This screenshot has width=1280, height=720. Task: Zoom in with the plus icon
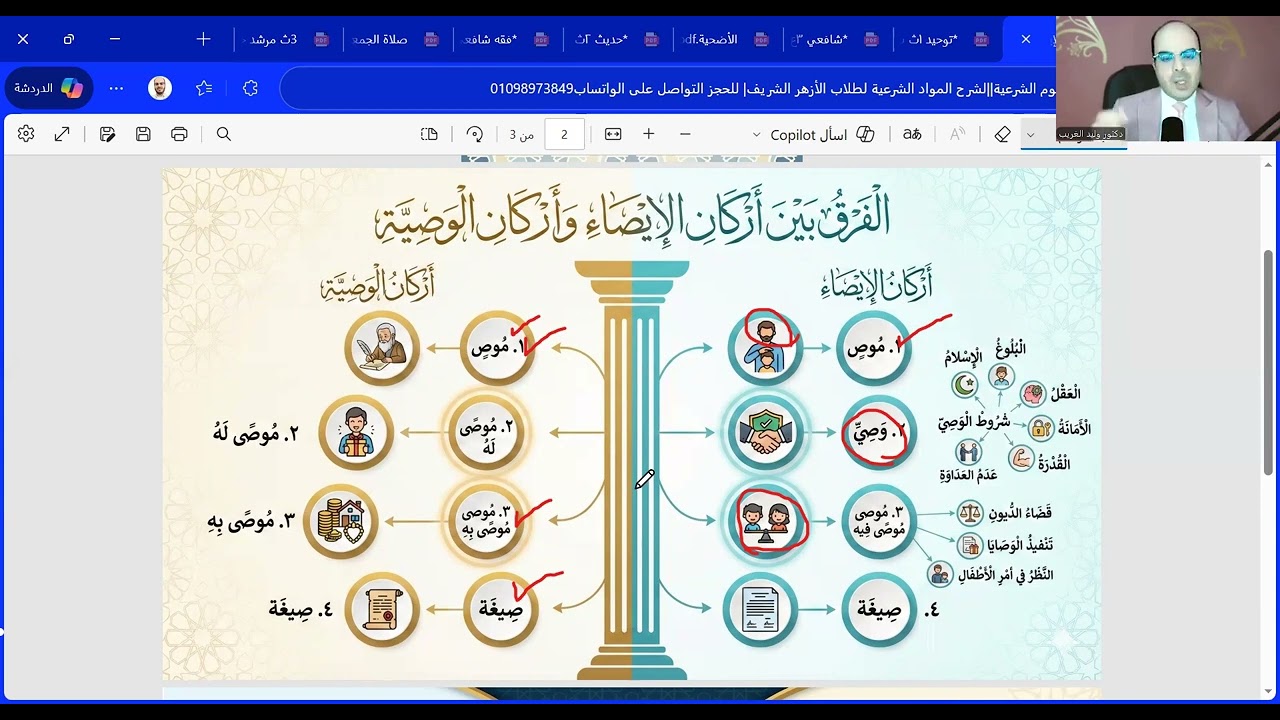pos(649,134)
